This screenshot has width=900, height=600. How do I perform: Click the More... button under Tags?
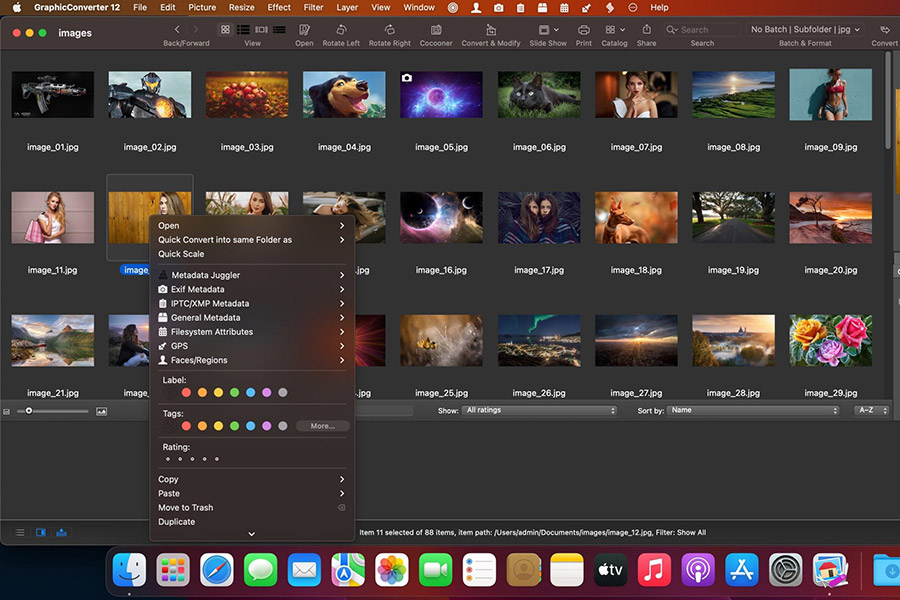tap(322, 425)
